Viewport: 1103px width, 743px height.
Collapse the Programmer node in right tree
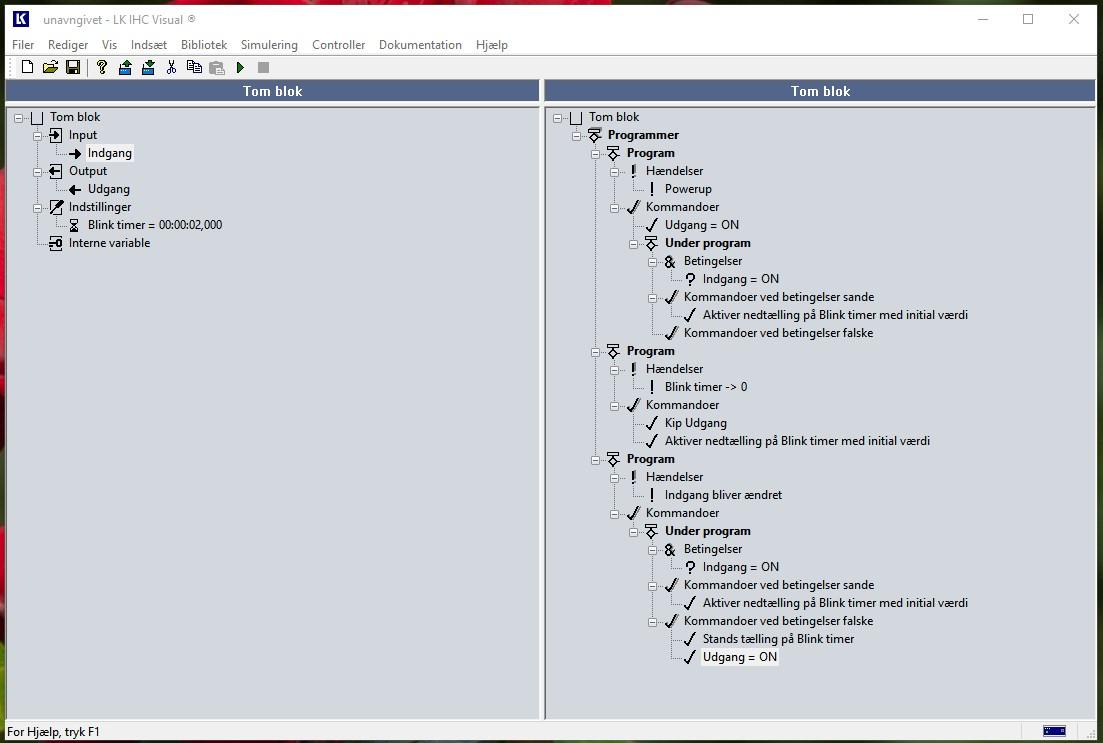[x=577, y=135]
